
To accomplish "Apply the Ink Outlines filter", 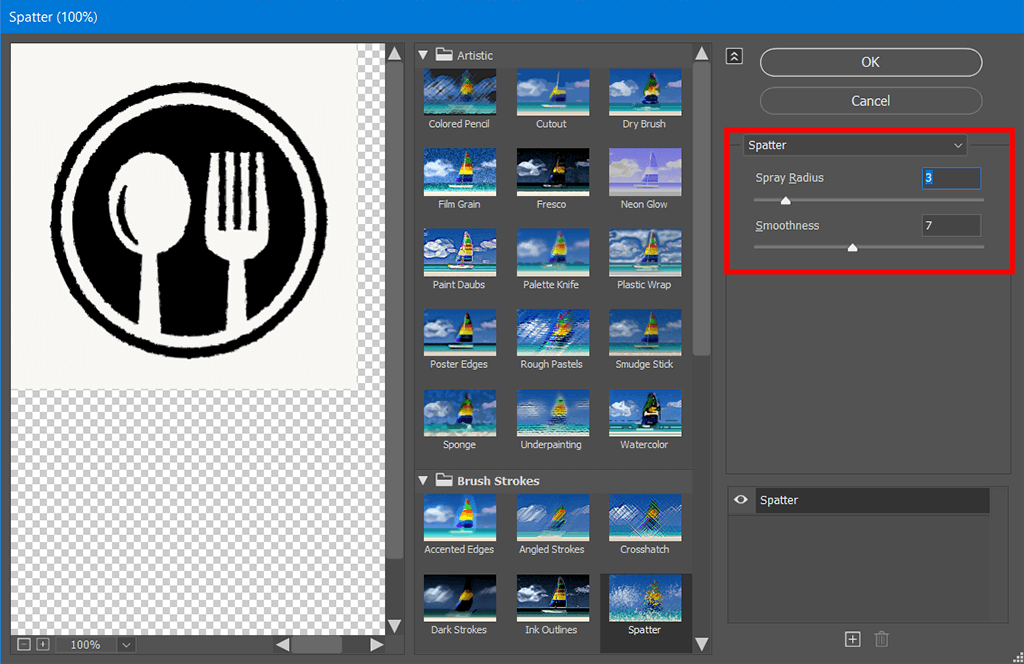I will click(552, 598).
